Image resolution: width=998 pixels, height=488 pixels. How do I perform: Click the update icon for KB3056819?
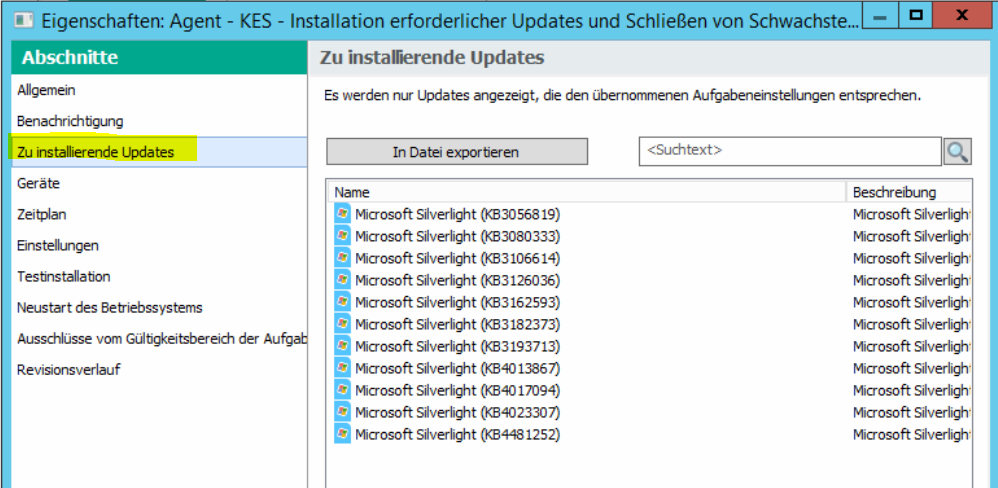[342, 214]
